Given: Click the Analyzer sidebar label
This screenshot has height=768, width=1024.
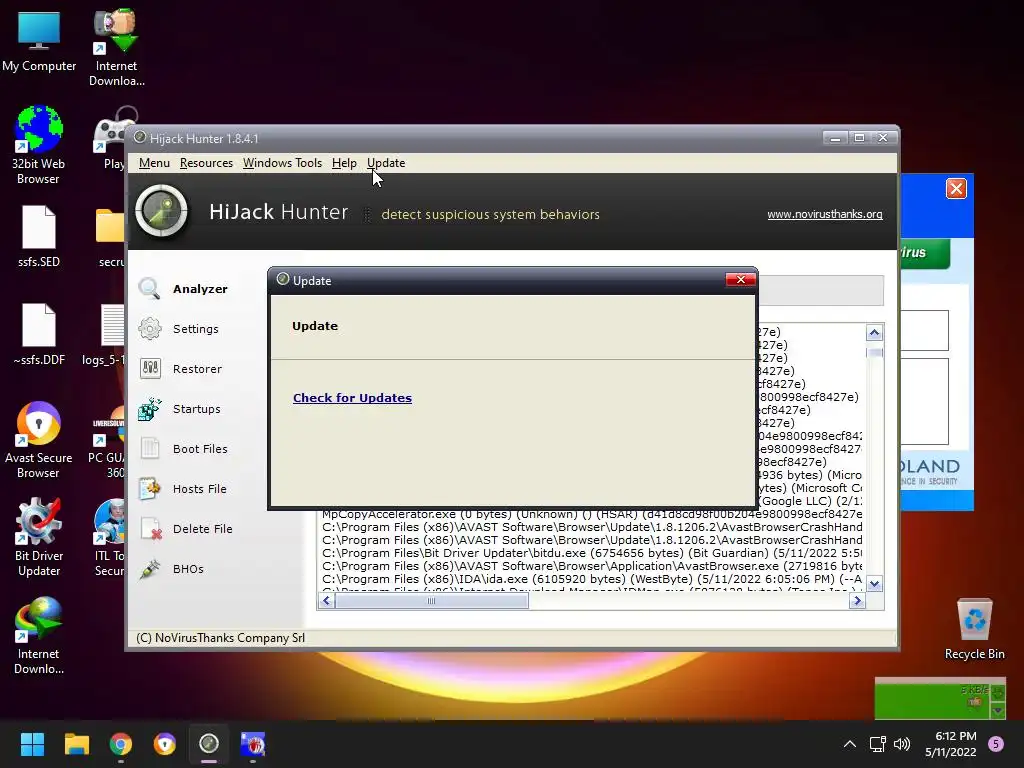Looking at the screenshot, I should [200, 289].
